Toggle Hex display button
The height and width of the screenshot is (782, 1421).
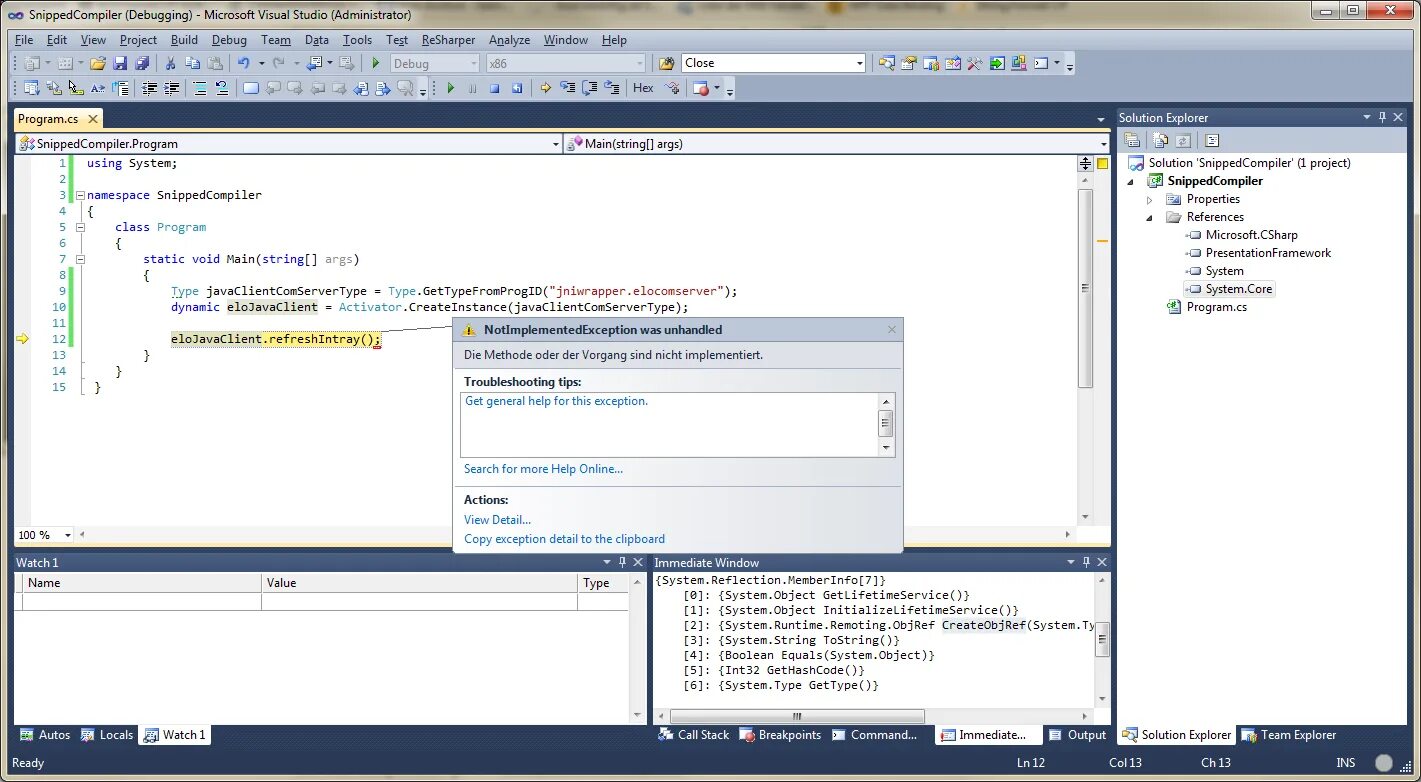coord(643,88)
